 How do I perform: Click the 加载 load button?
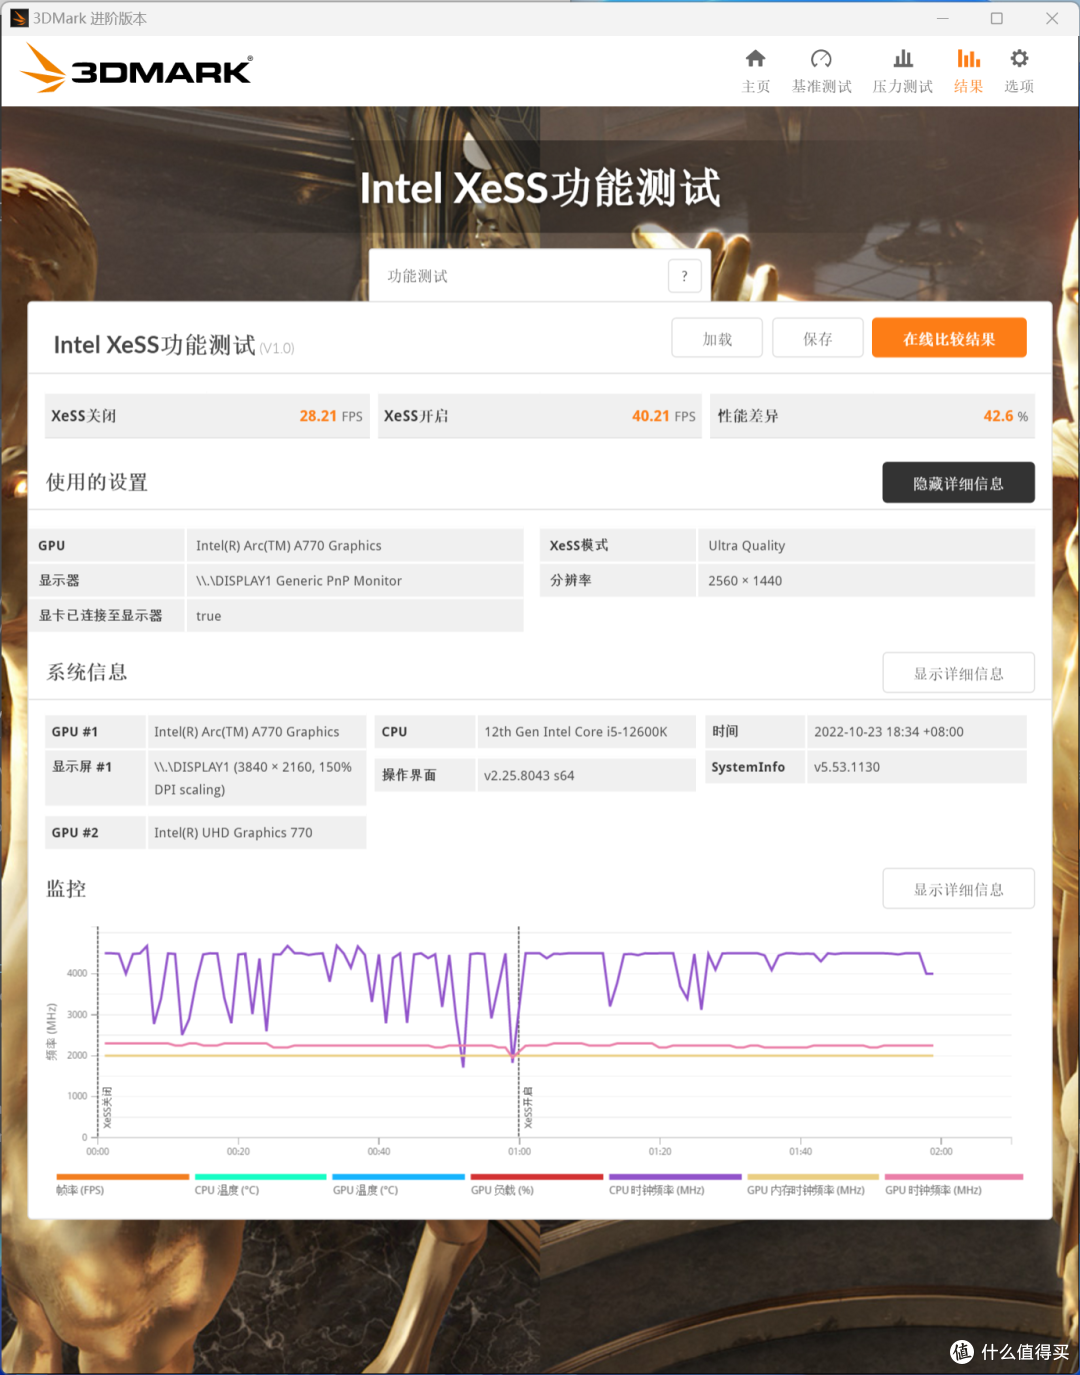(717, 338)
